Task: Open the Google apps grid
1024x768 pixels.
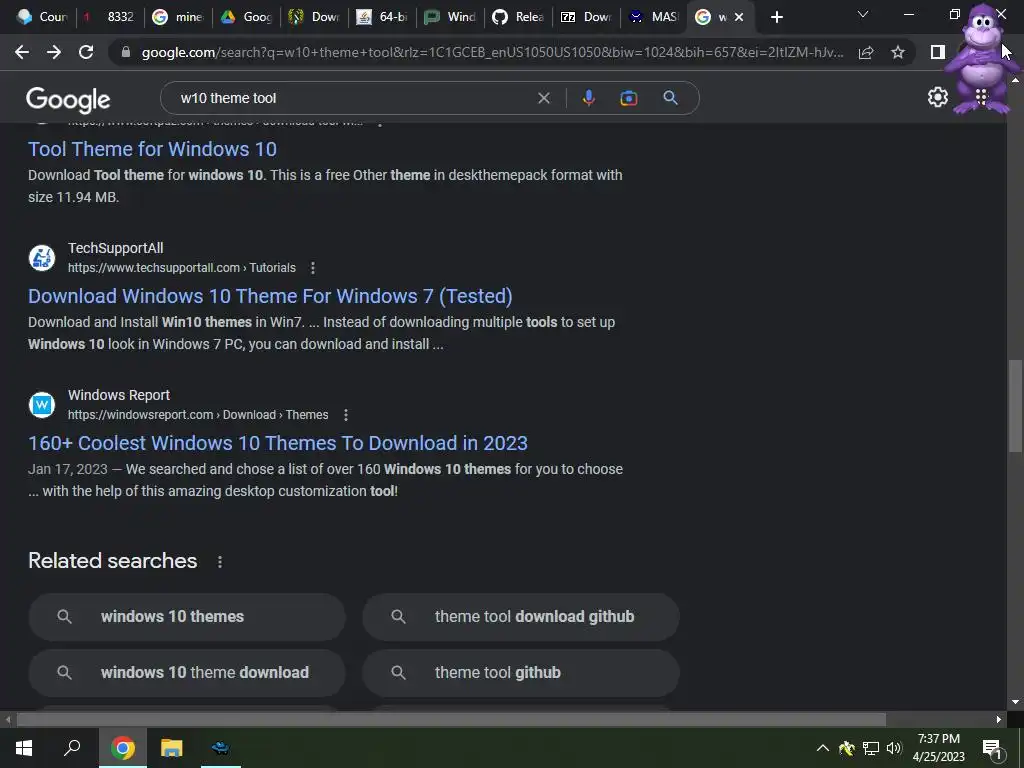Action: (x=981, y=97)
